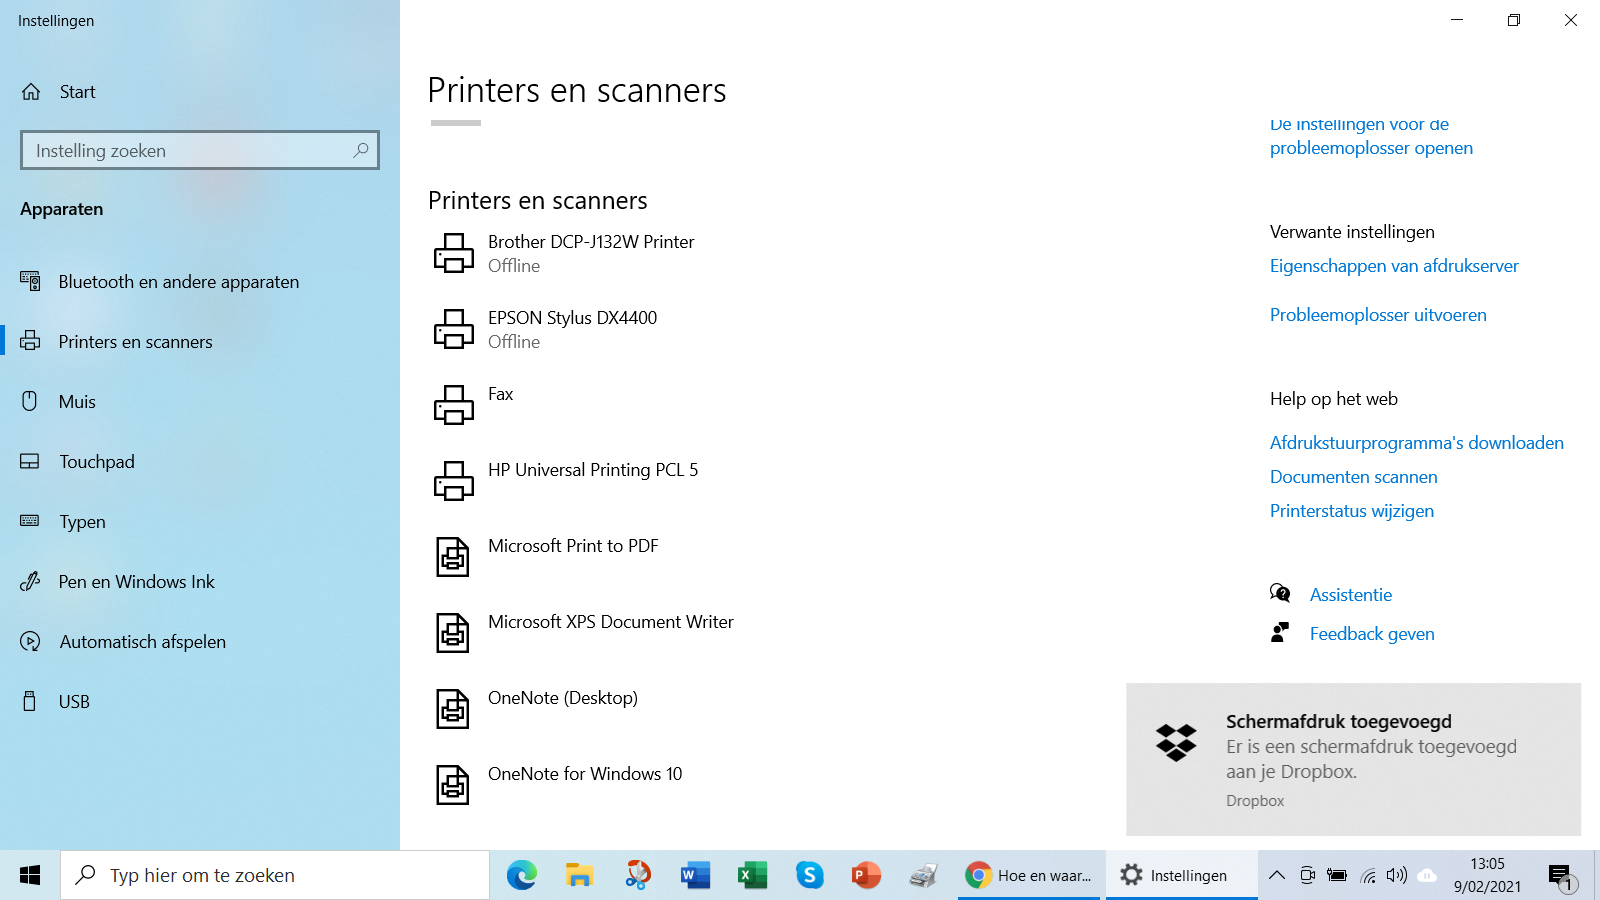The image size is (1600, 900).
Task: Open the Dropbox Schermafdruk toegevoegd notification
Action: 1353,759
